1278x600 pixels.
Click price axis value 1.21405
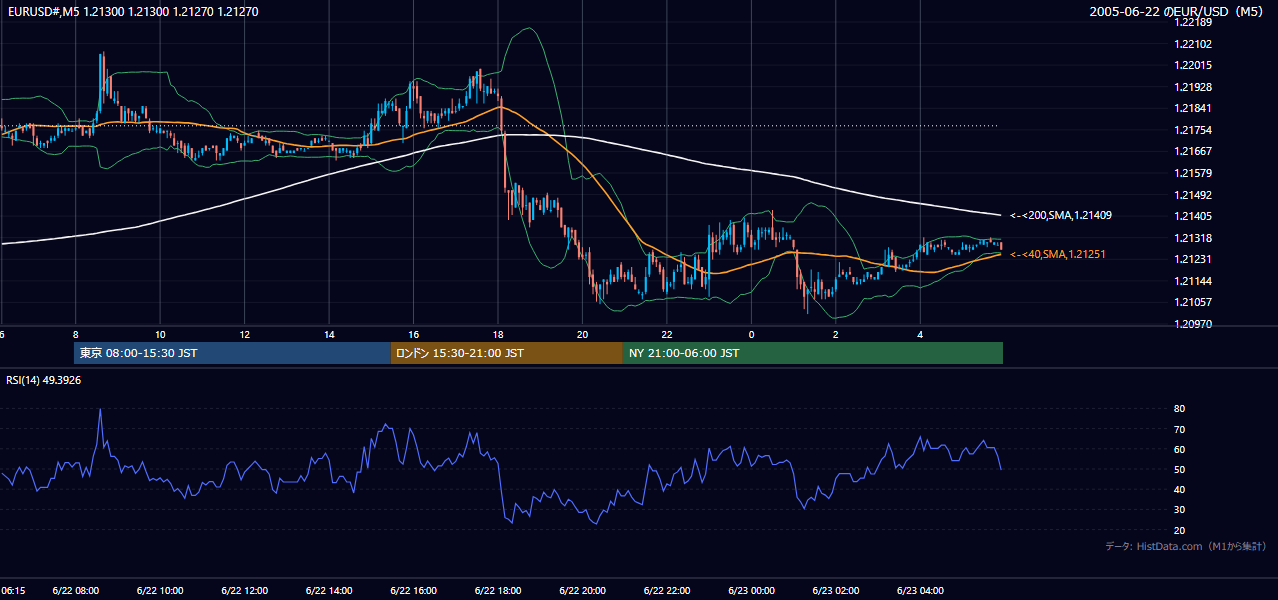click(1194, 216)
